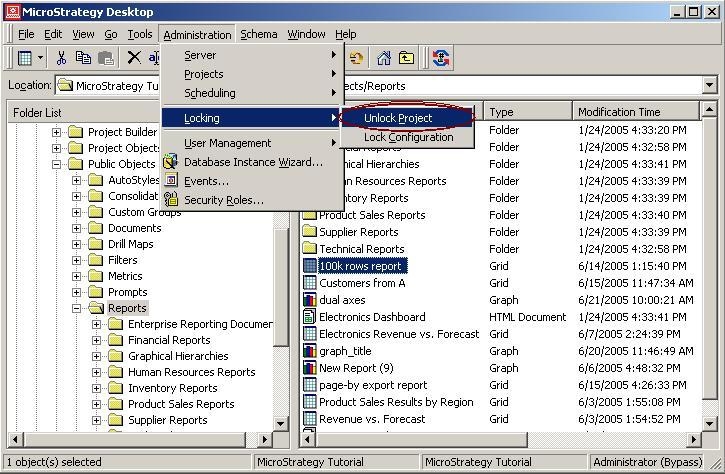This screenshot has height=474, width=725.
Task: Expand the Financial Reports tree node
Action: pos(96,340)
